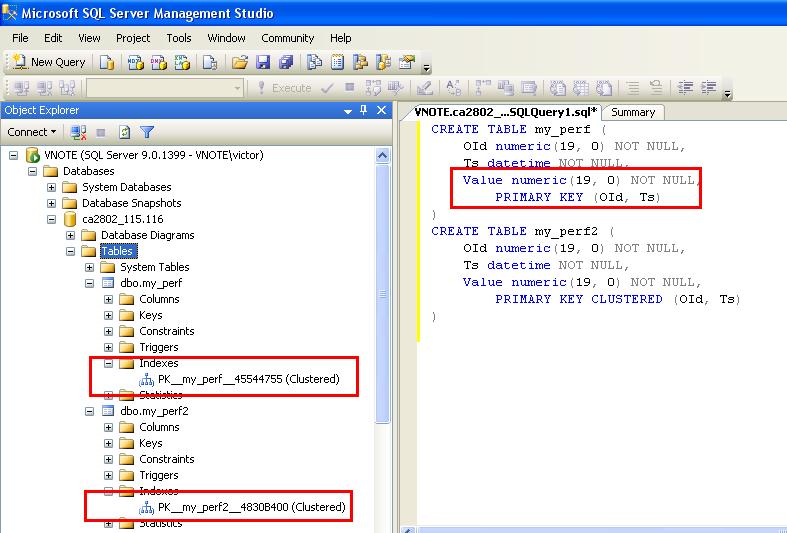Open the standard toolbar options arrow

tap(426, 65)
